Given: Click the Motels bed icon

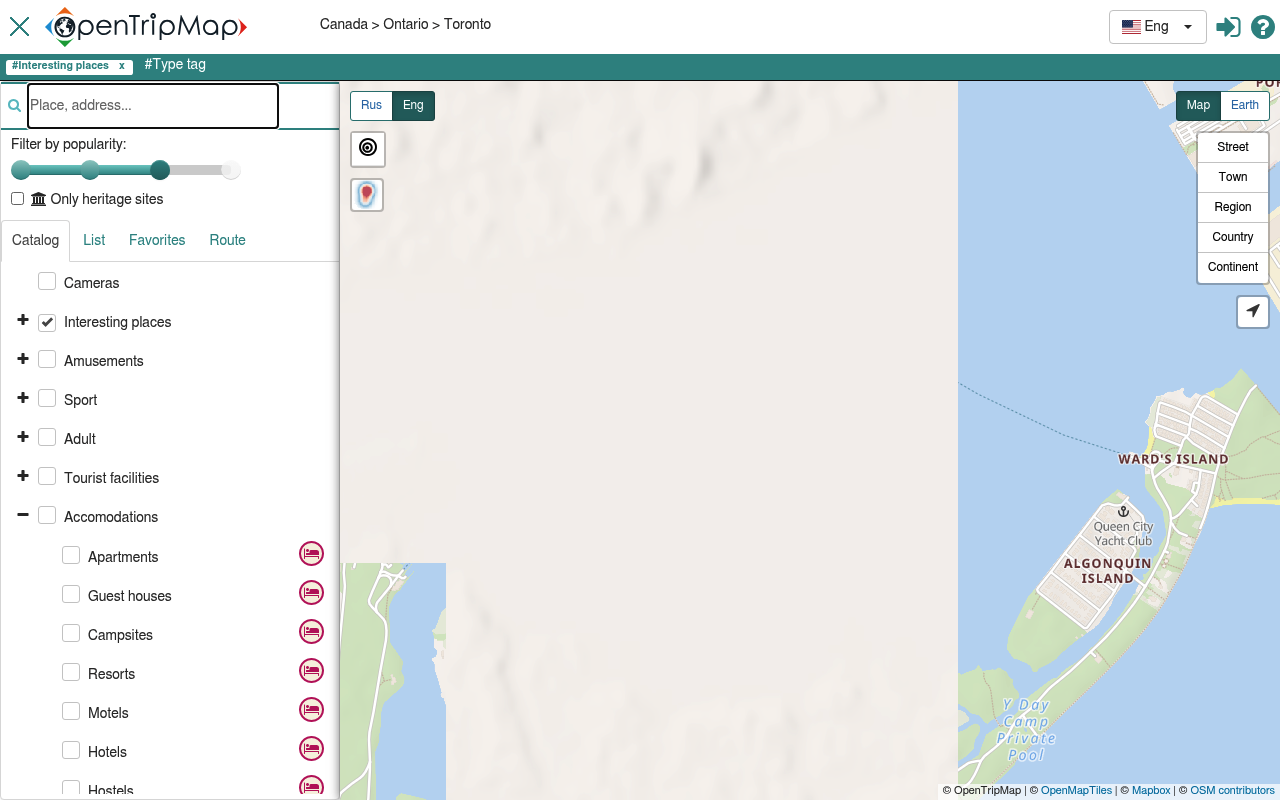Looking at the screenshot, I should coord(312,709).
